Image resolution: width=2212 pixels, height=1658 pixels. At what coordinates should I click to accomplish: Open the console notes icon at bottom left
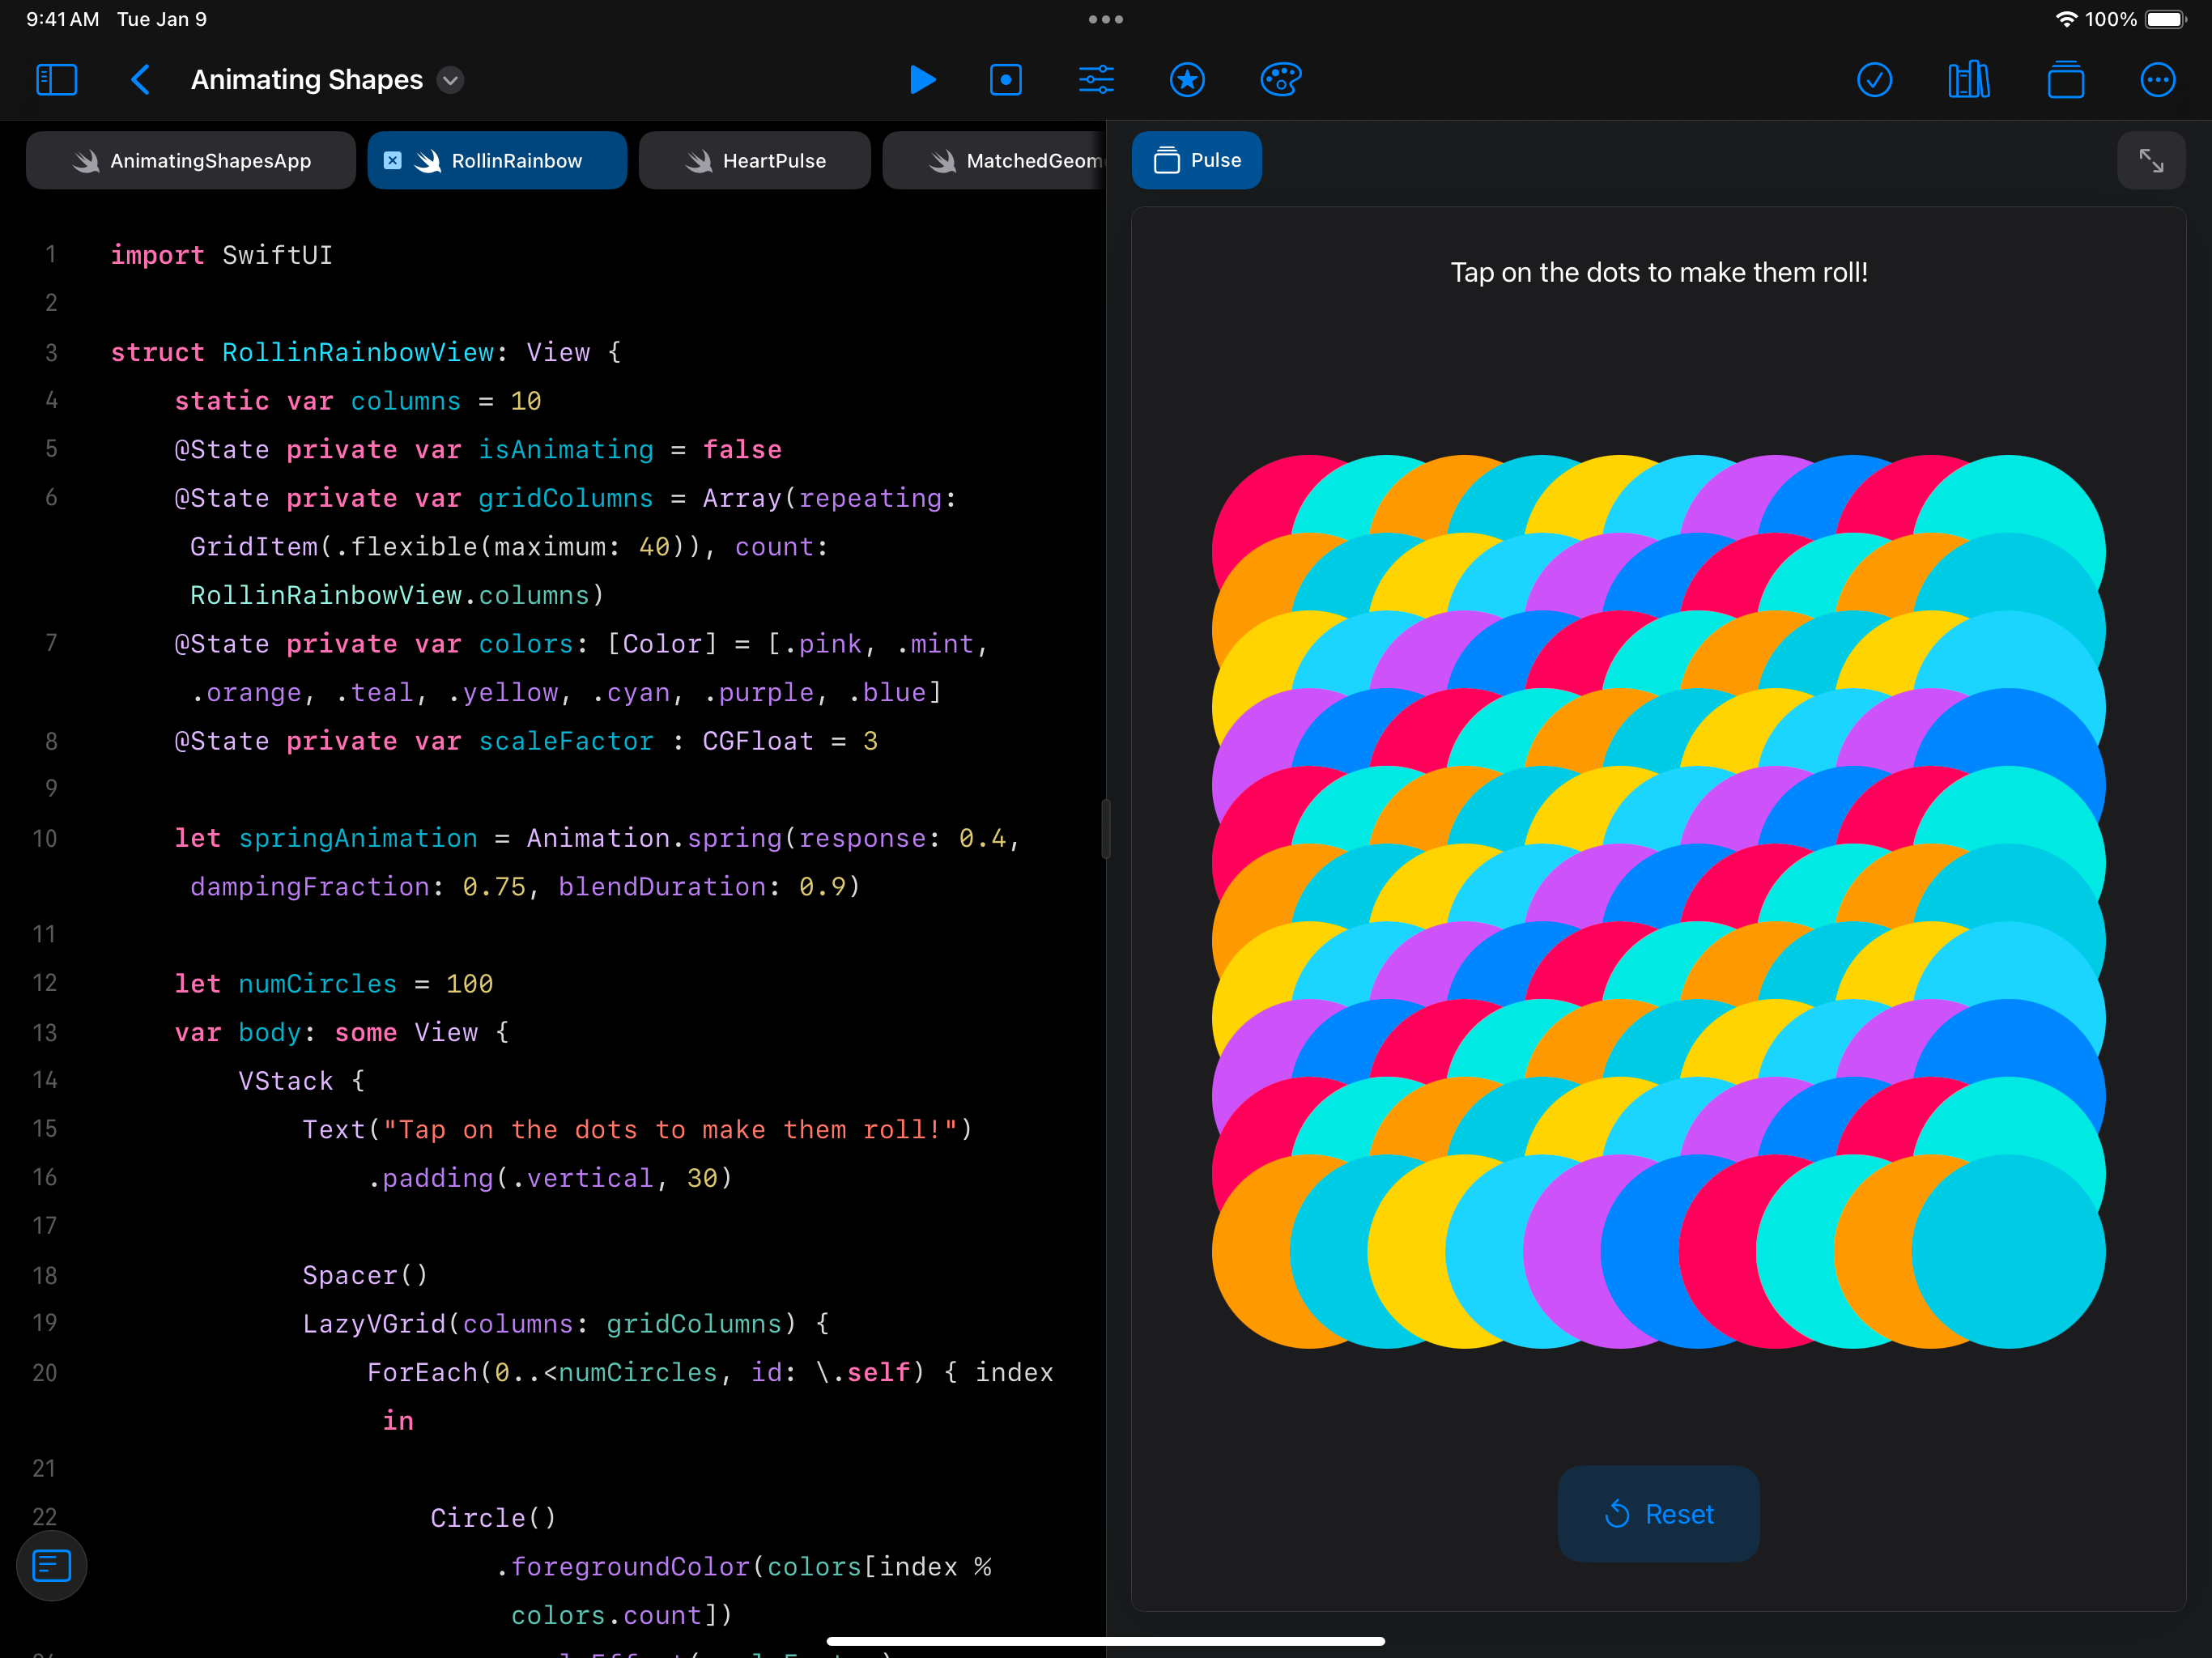[x=52, y=1566]
